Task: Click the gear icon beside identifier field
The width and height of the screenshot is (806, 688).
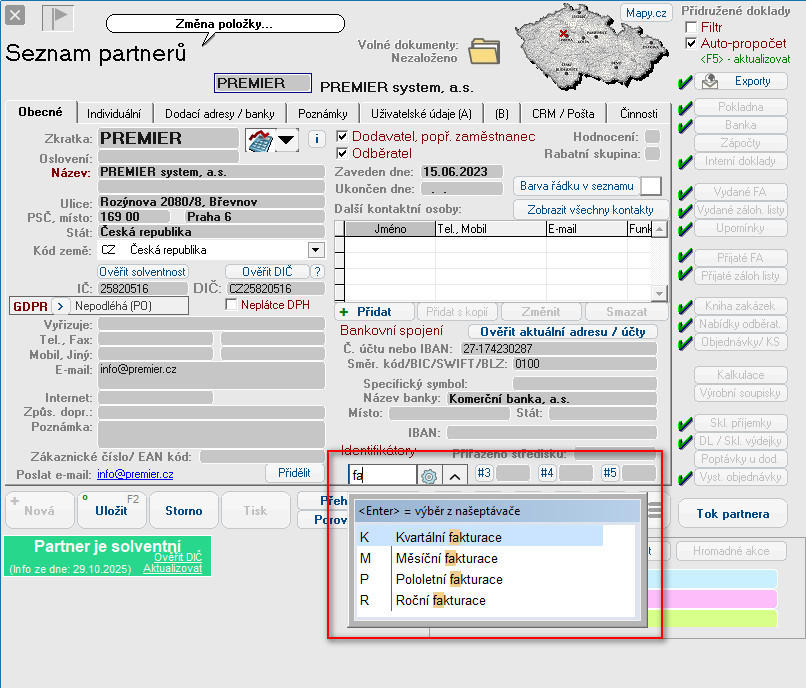Action: pos(429,476)
